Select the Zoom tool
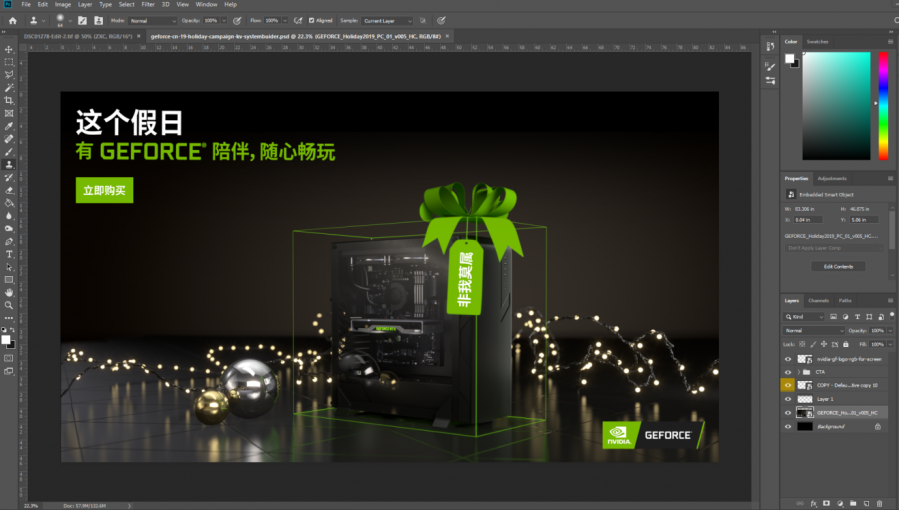 tap(9, 305)
